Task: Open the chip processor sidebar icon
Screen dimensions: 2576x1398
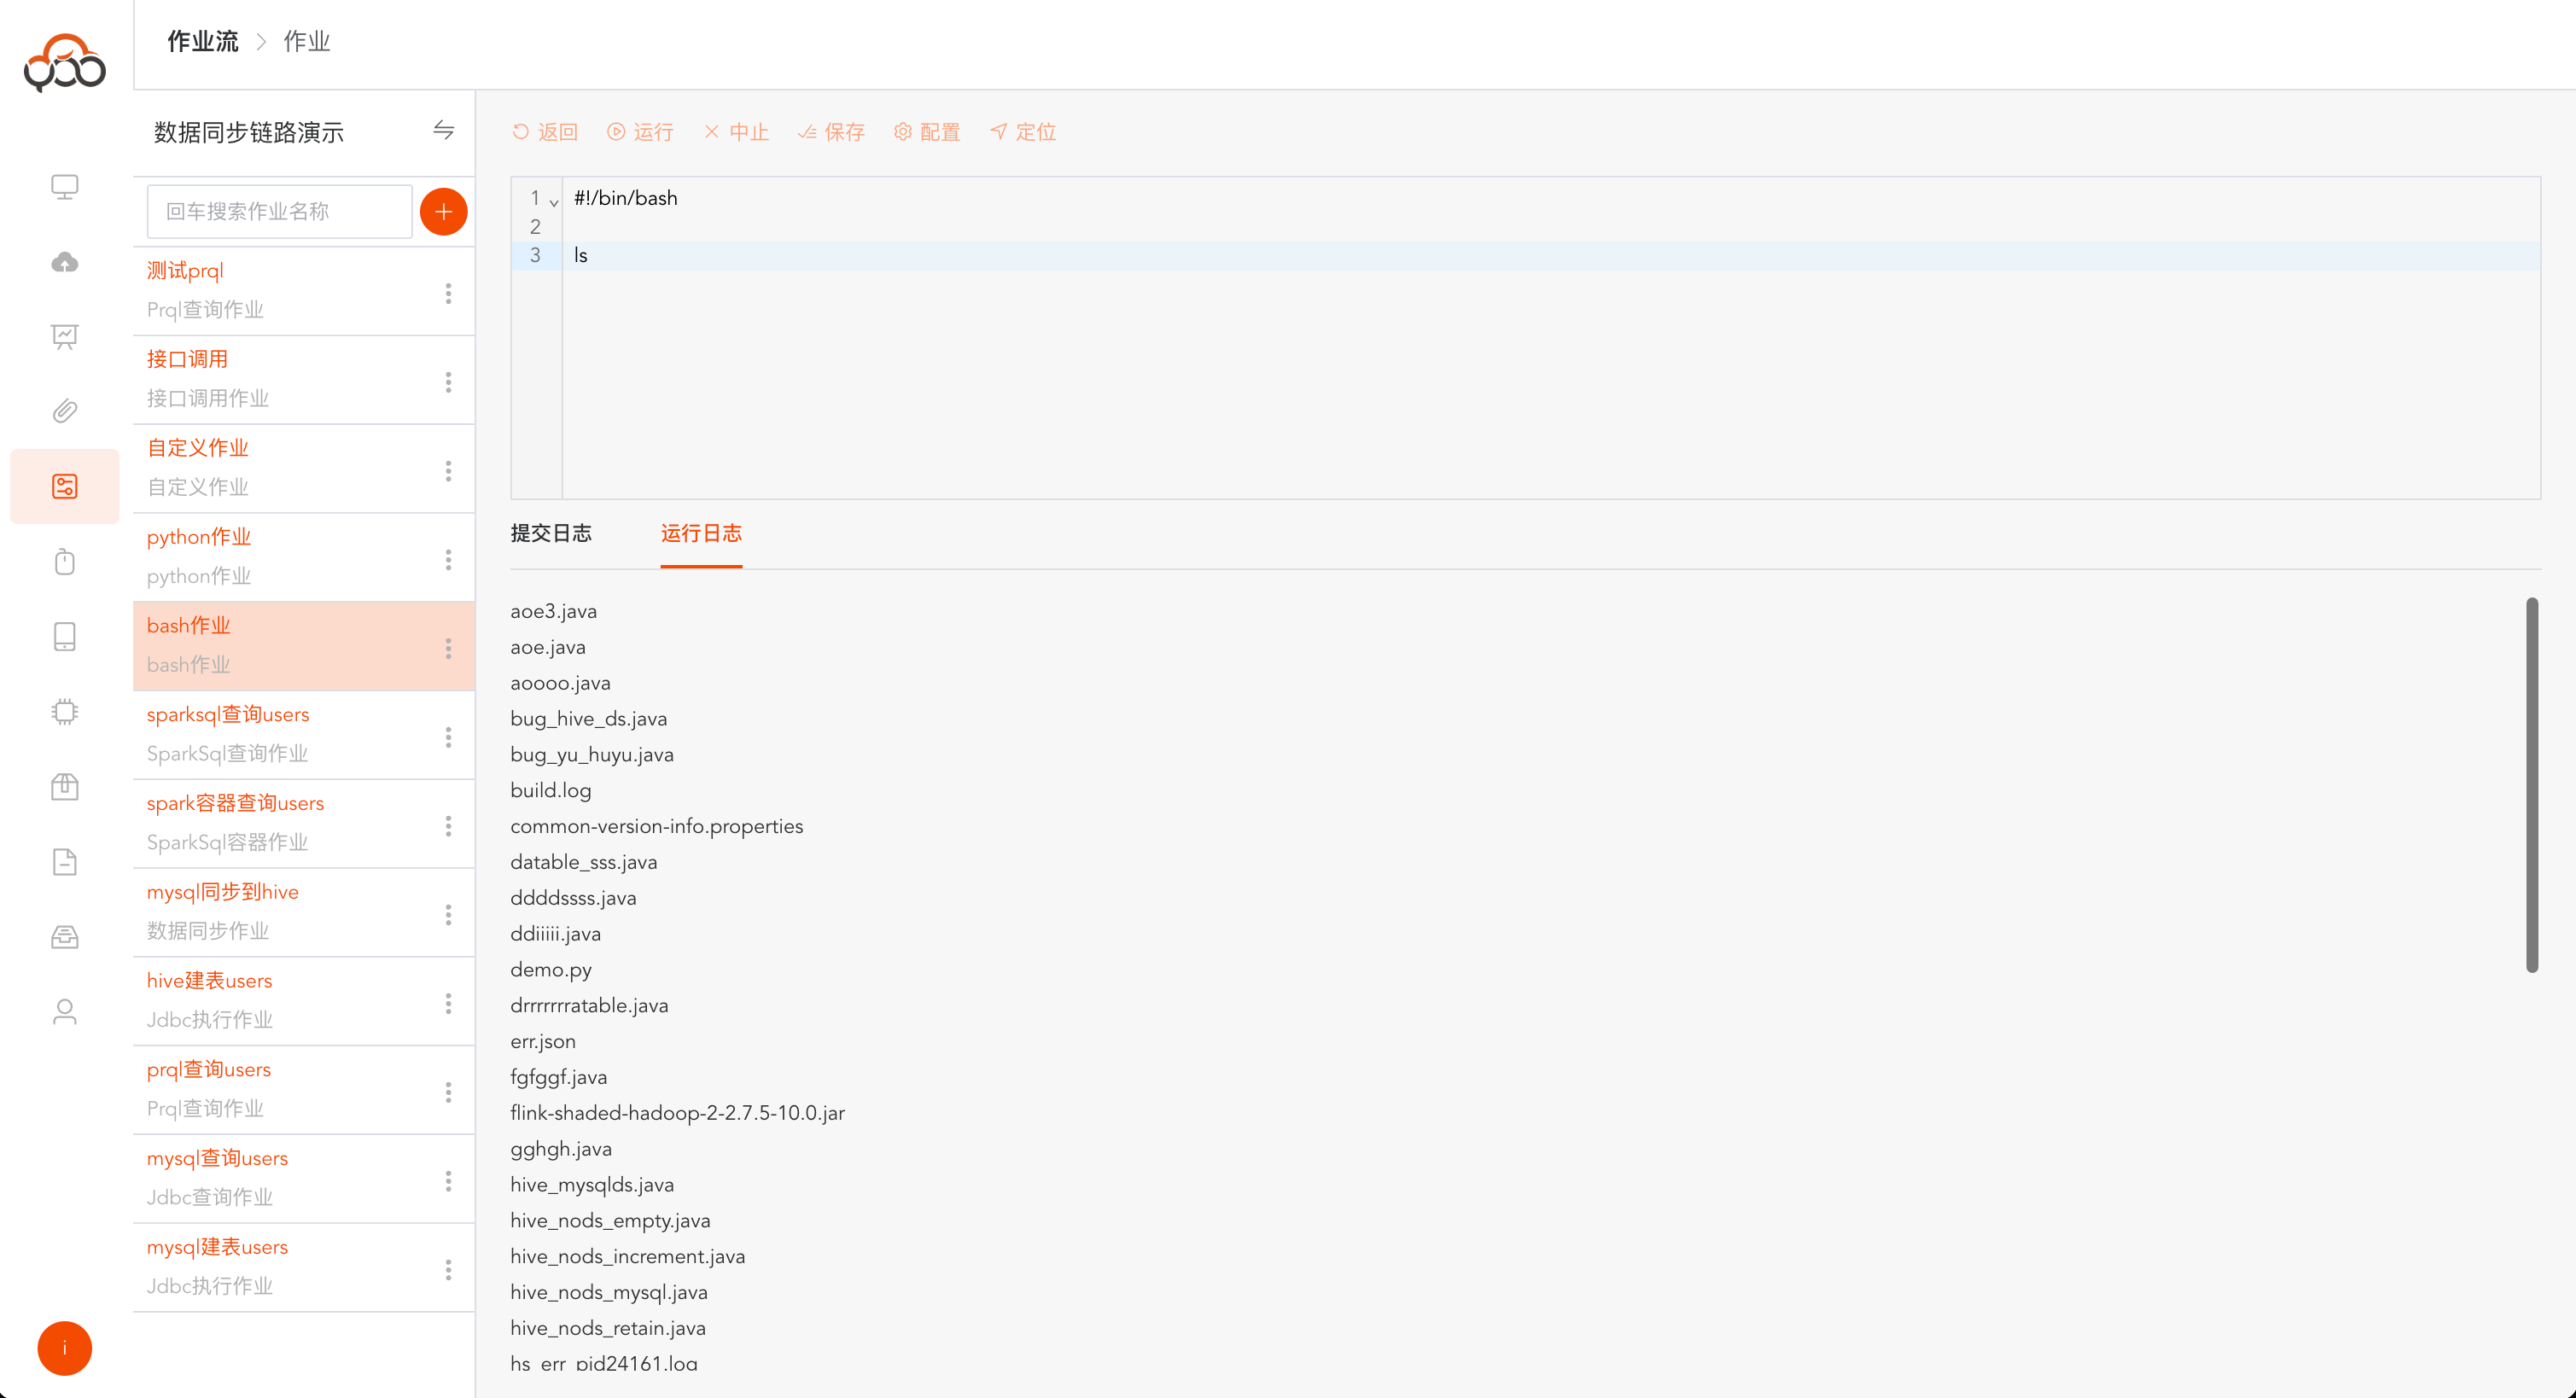Action: pyautogui.click(x=65, y=712)
